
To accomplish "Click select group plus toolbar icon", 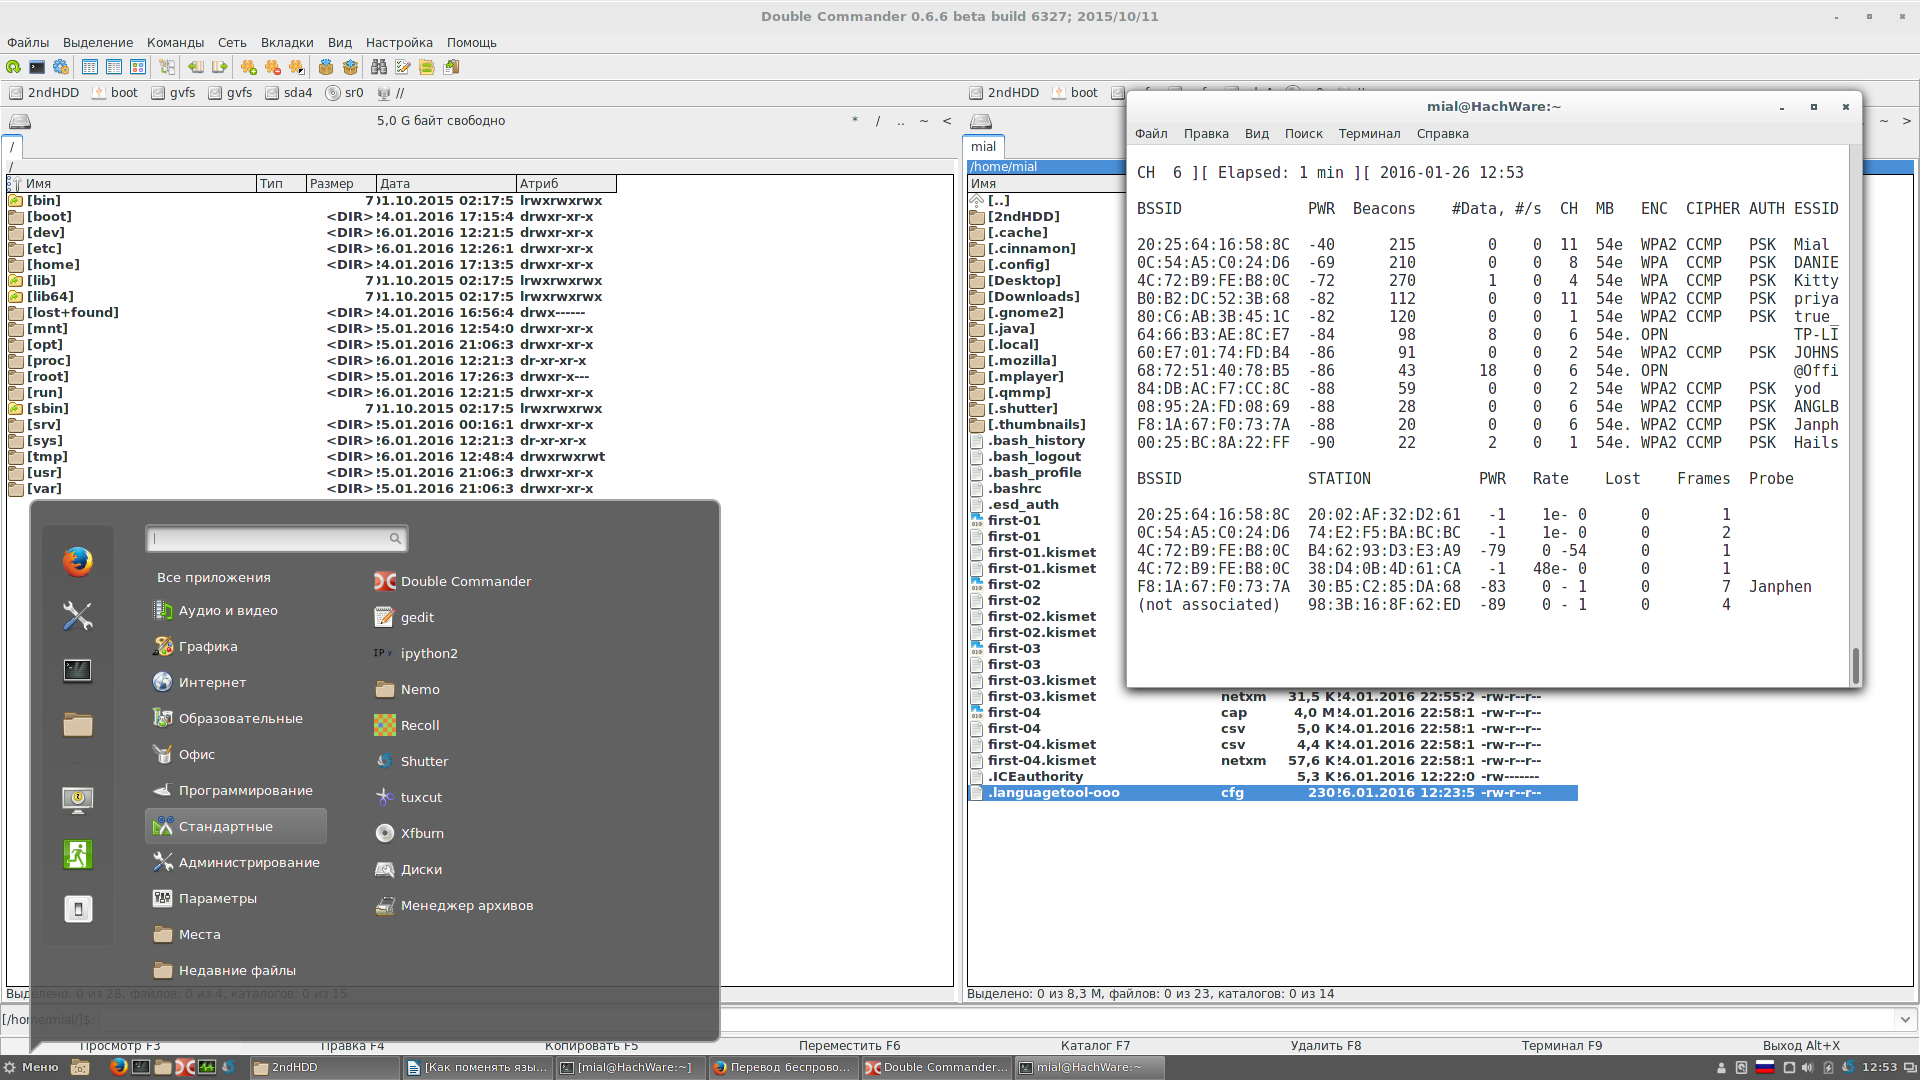I will point(249,67).
